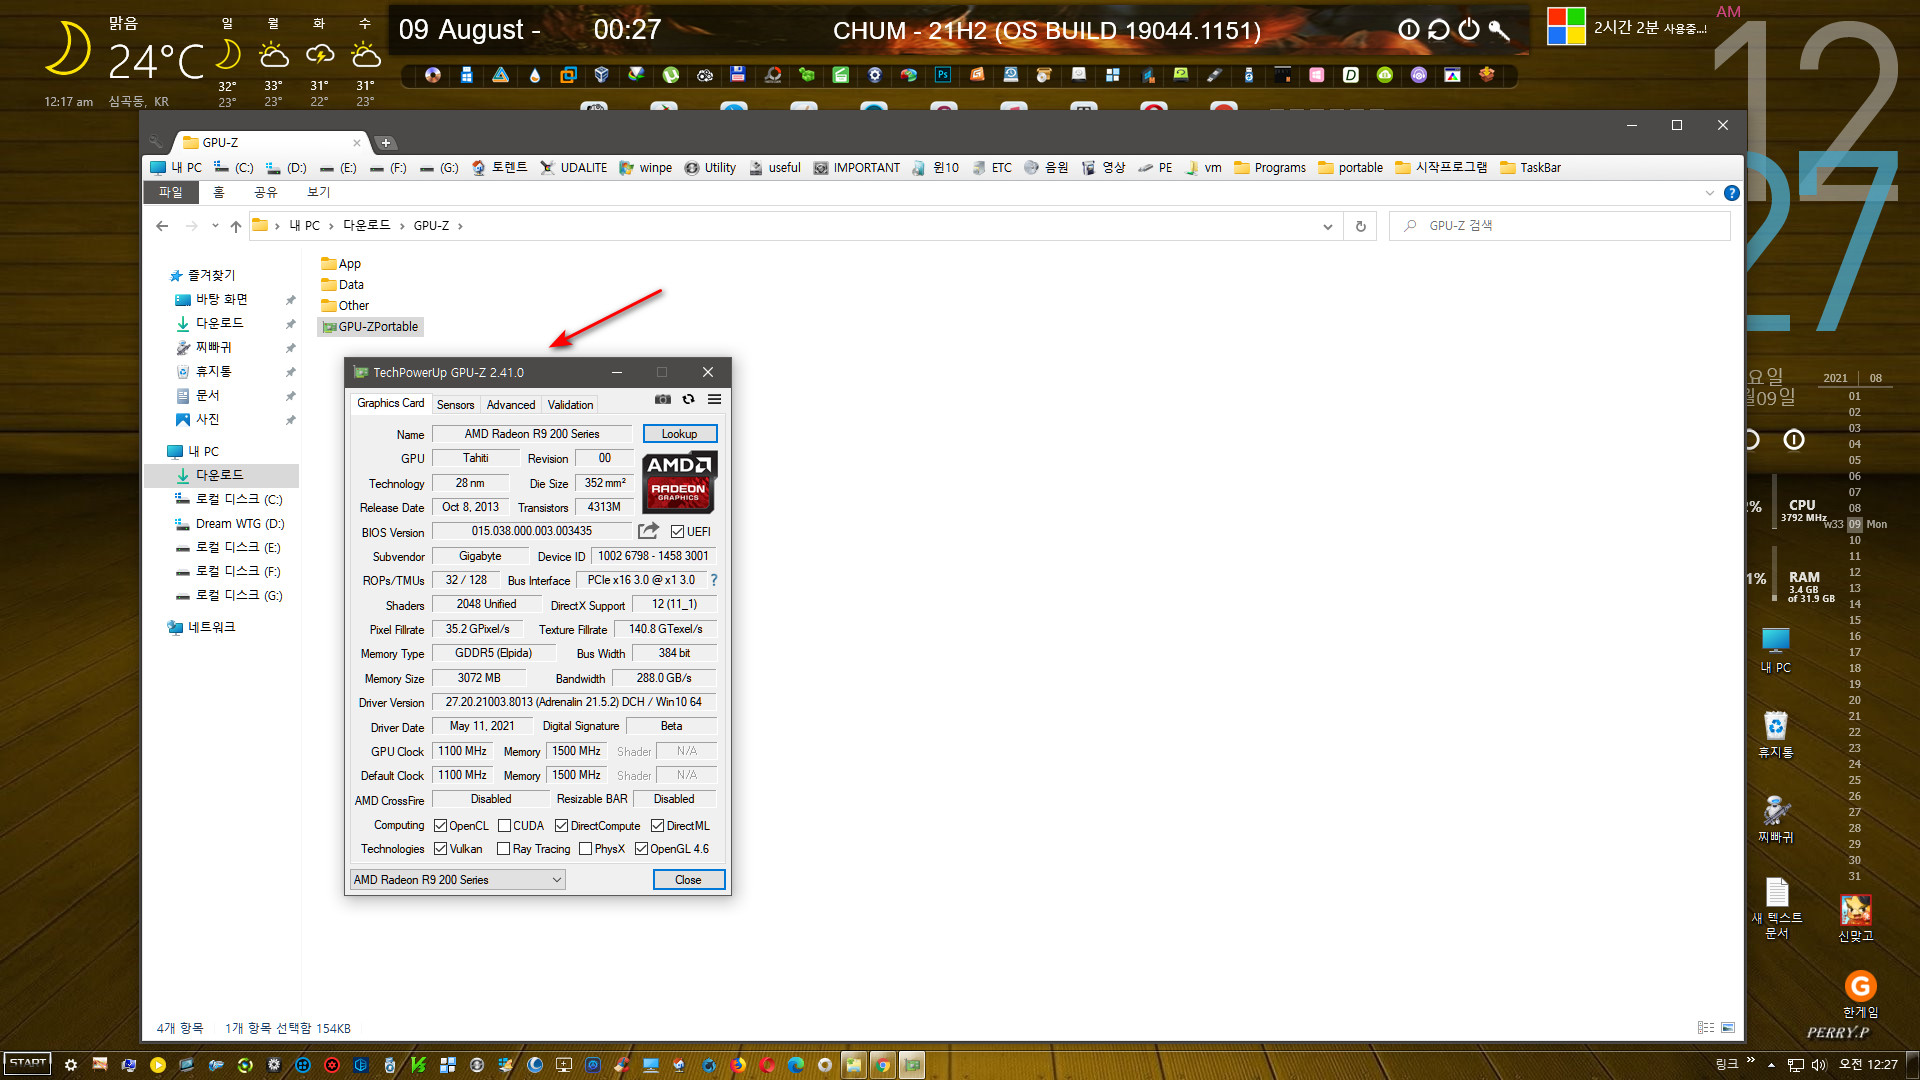
Task: Select the GPU-ZPortable file
Action: tap(369, 327)
